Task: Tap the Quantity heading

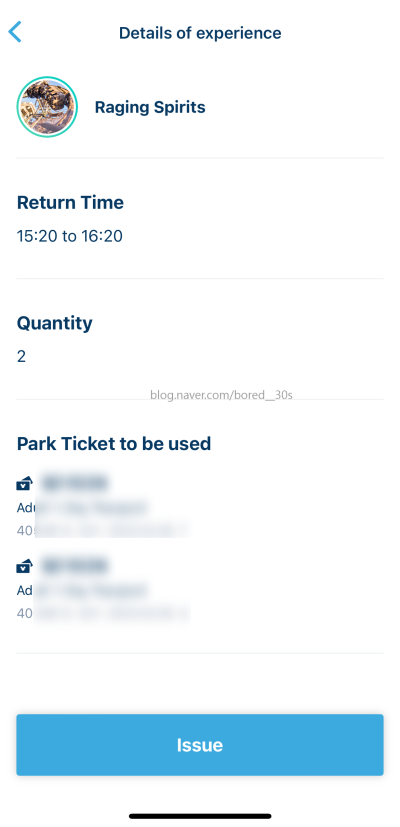Action: point(54,323)
